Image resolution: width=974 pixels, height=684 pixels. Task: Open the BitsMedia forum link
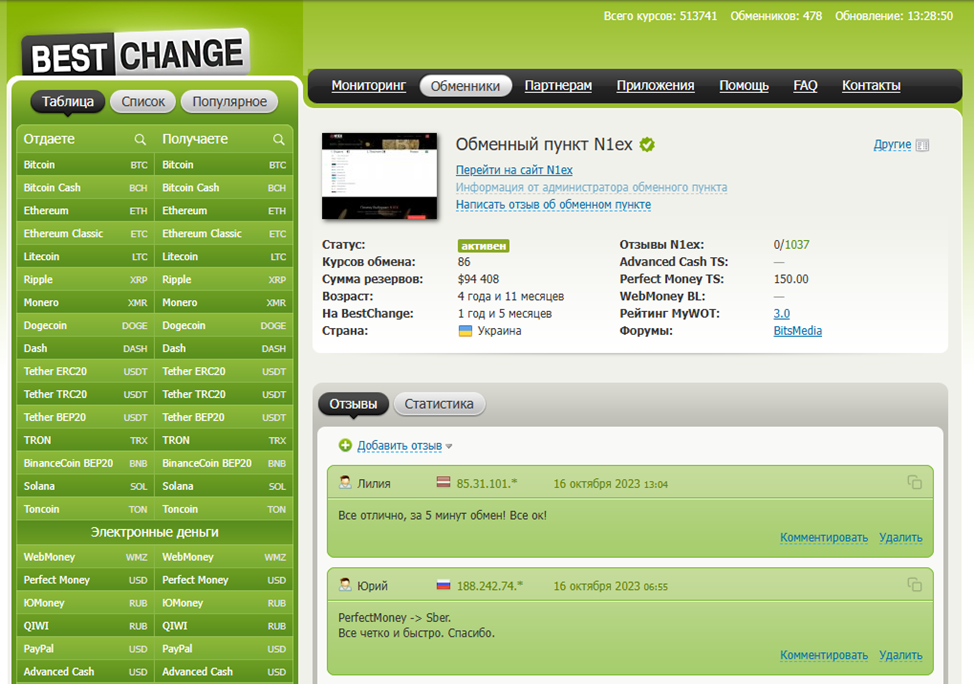point(798,331)
